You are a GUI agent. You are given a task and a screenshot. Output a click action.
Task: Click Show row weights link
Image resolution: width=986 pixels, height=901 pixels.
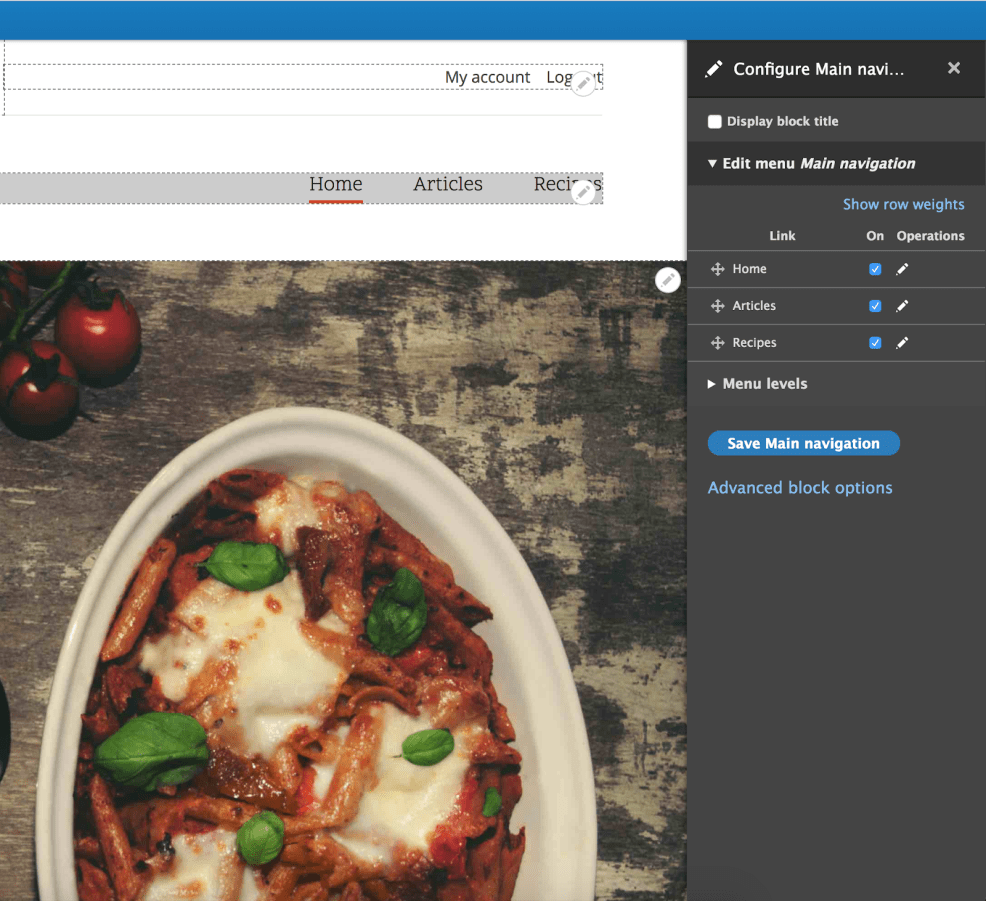(903, 204)
